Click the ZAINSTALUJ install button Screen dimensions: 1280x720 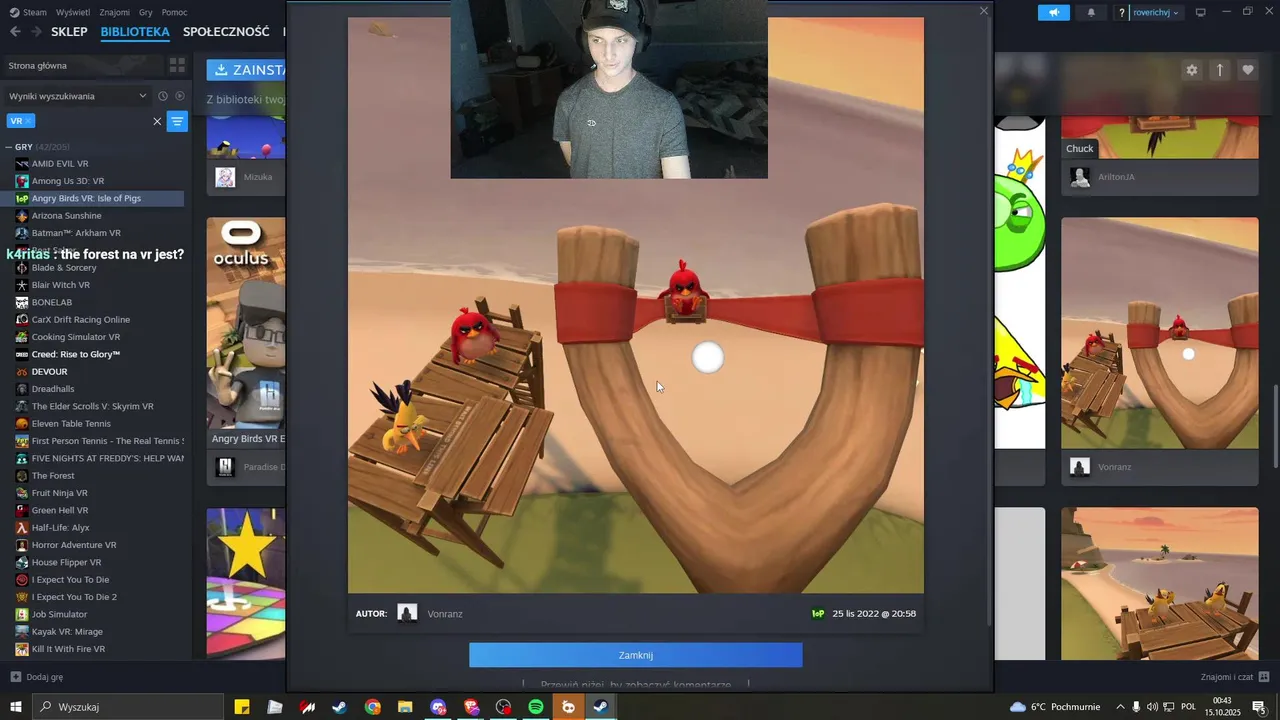click(246, 70)
